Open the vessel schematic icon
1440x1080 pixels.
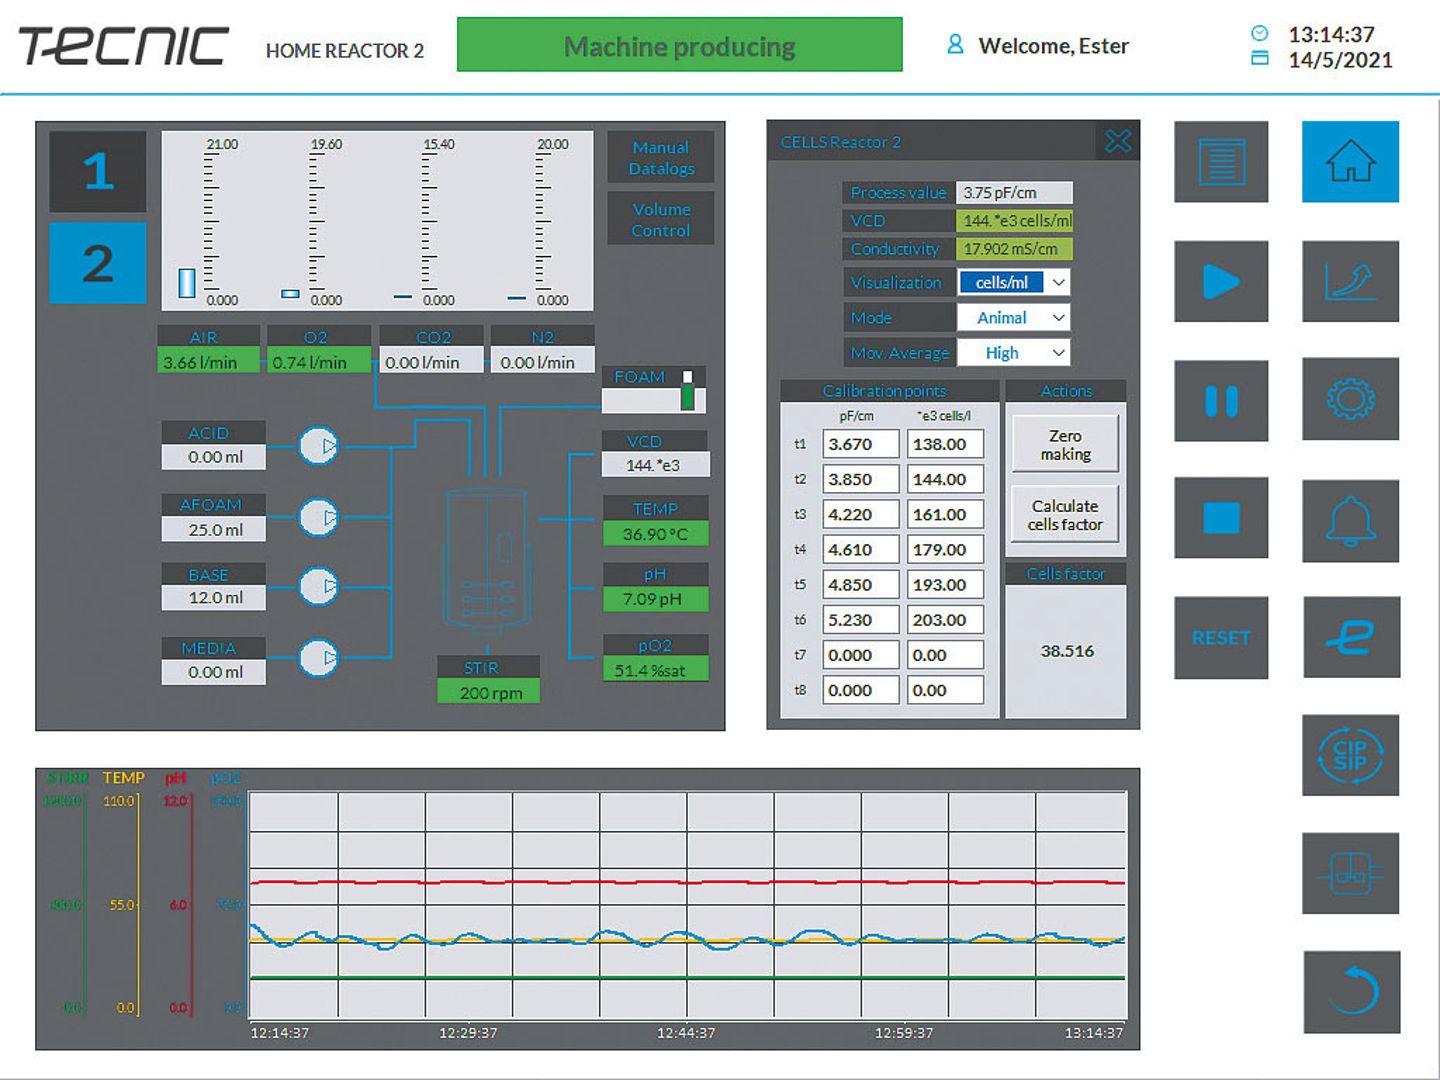point(1350,874)
